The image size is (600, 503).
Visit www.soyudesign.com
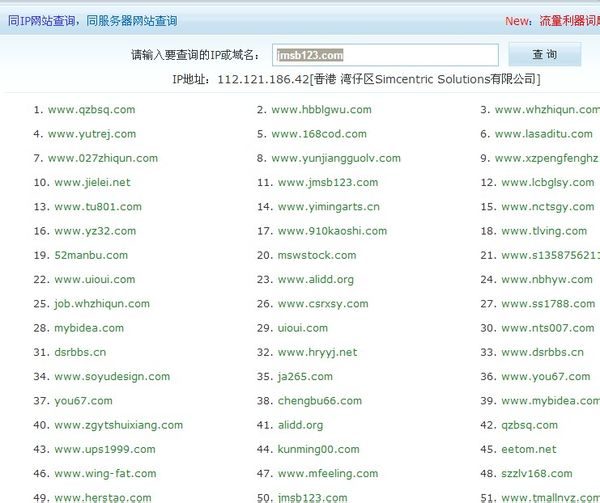click(x=112, y=377)
